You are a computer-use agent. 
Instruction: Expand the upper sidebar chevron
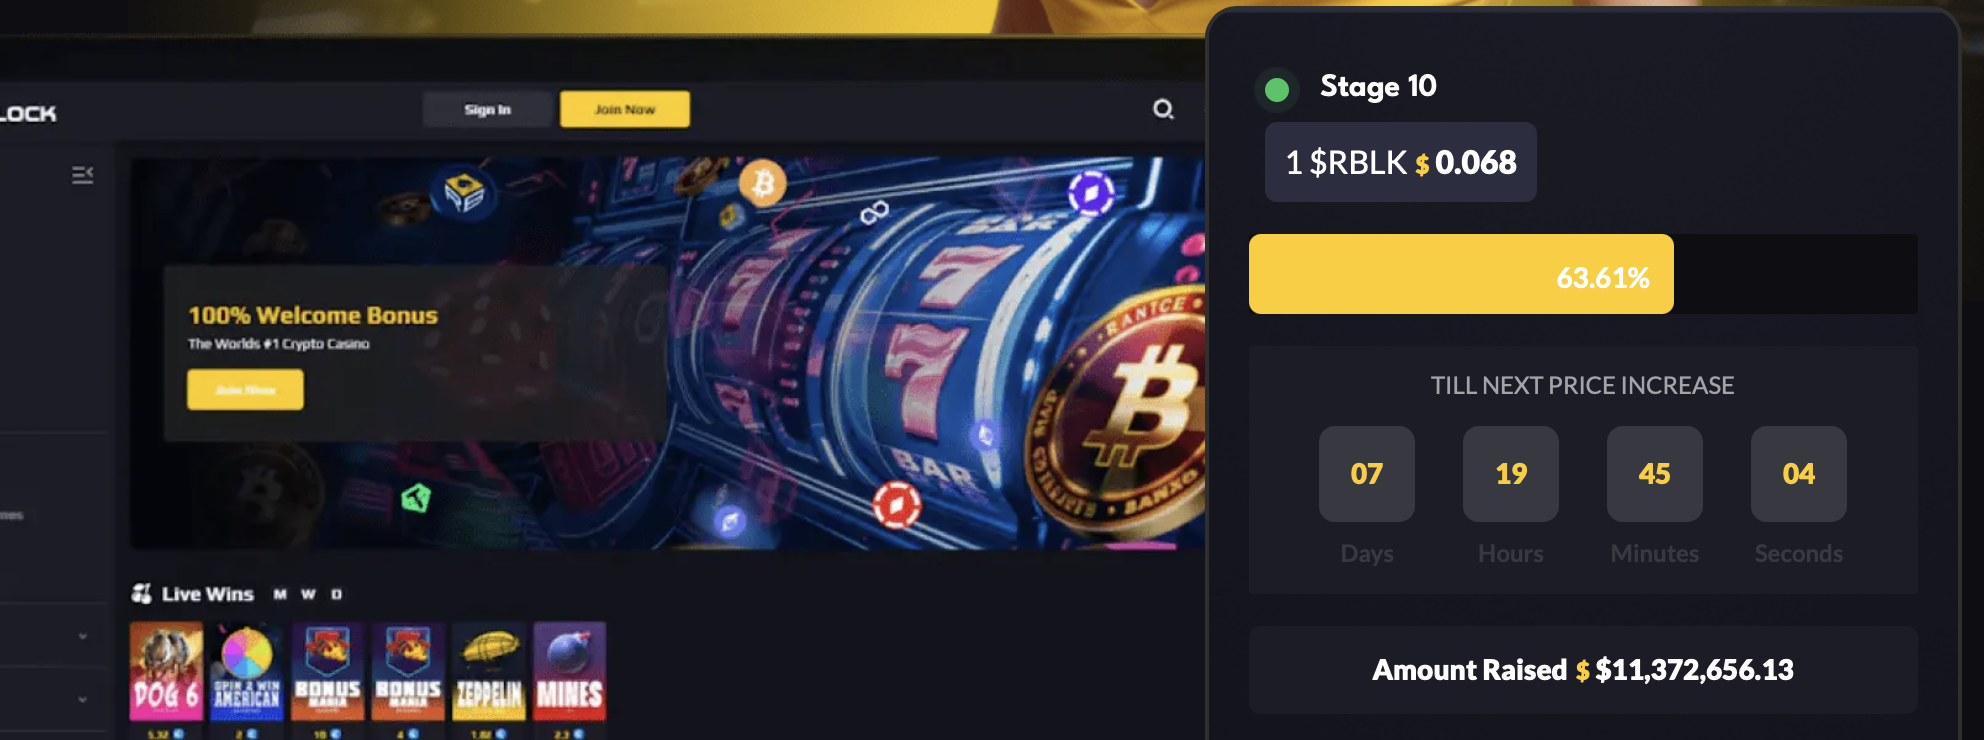pos(83,636)
